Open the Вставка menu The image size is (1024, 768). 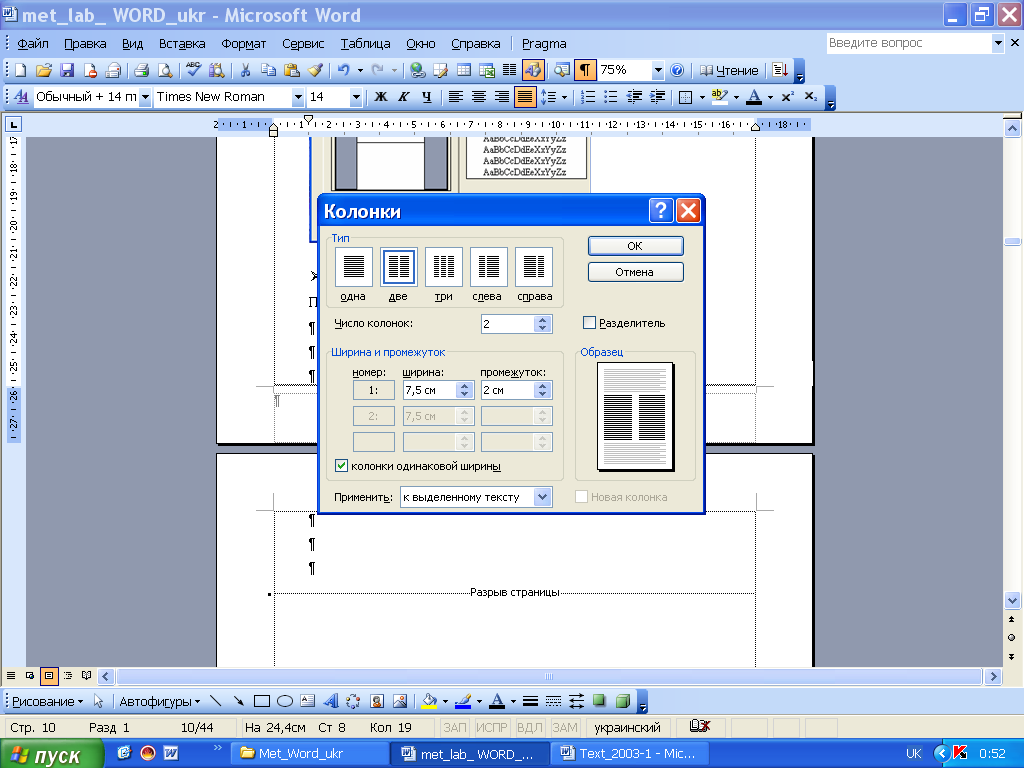click(x=182, y=44)
